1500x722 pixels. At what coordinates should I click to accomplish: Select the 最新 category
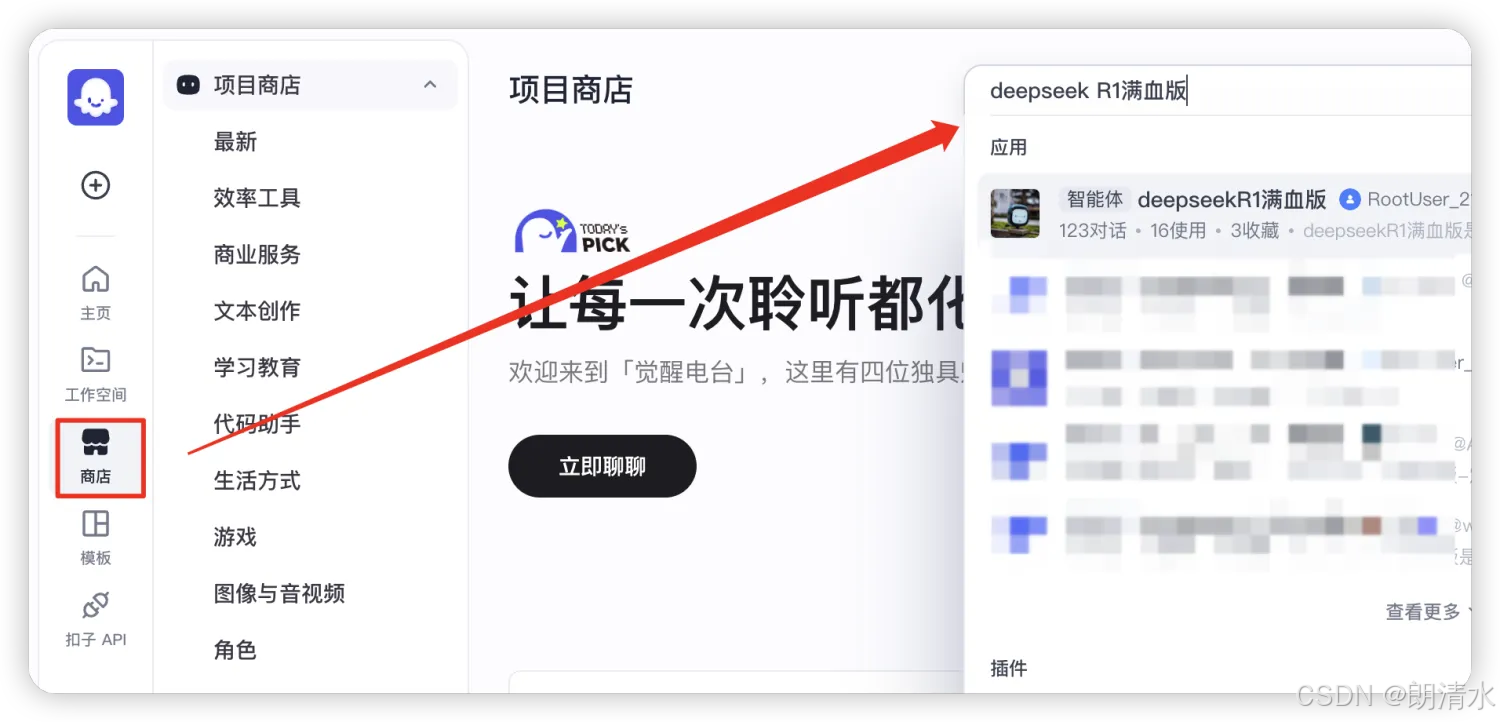(236, 142)
